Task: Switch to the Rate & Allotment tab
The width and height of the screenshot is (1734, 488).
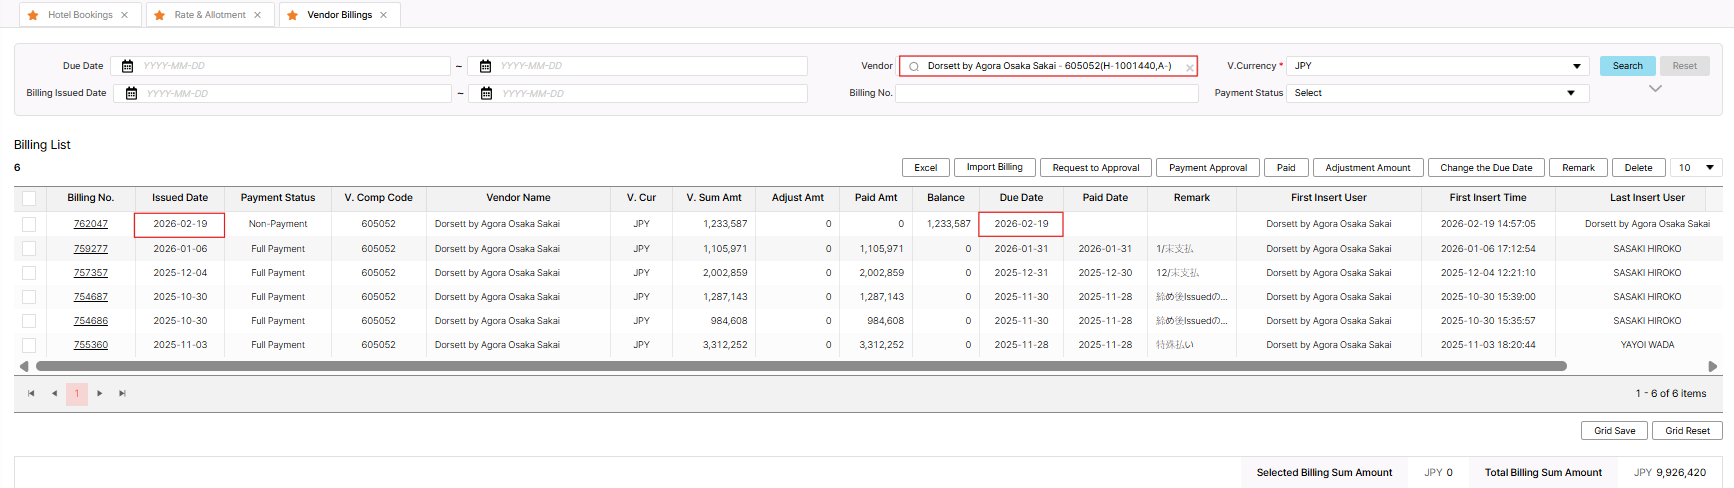Action: click(x=209, y=15)
